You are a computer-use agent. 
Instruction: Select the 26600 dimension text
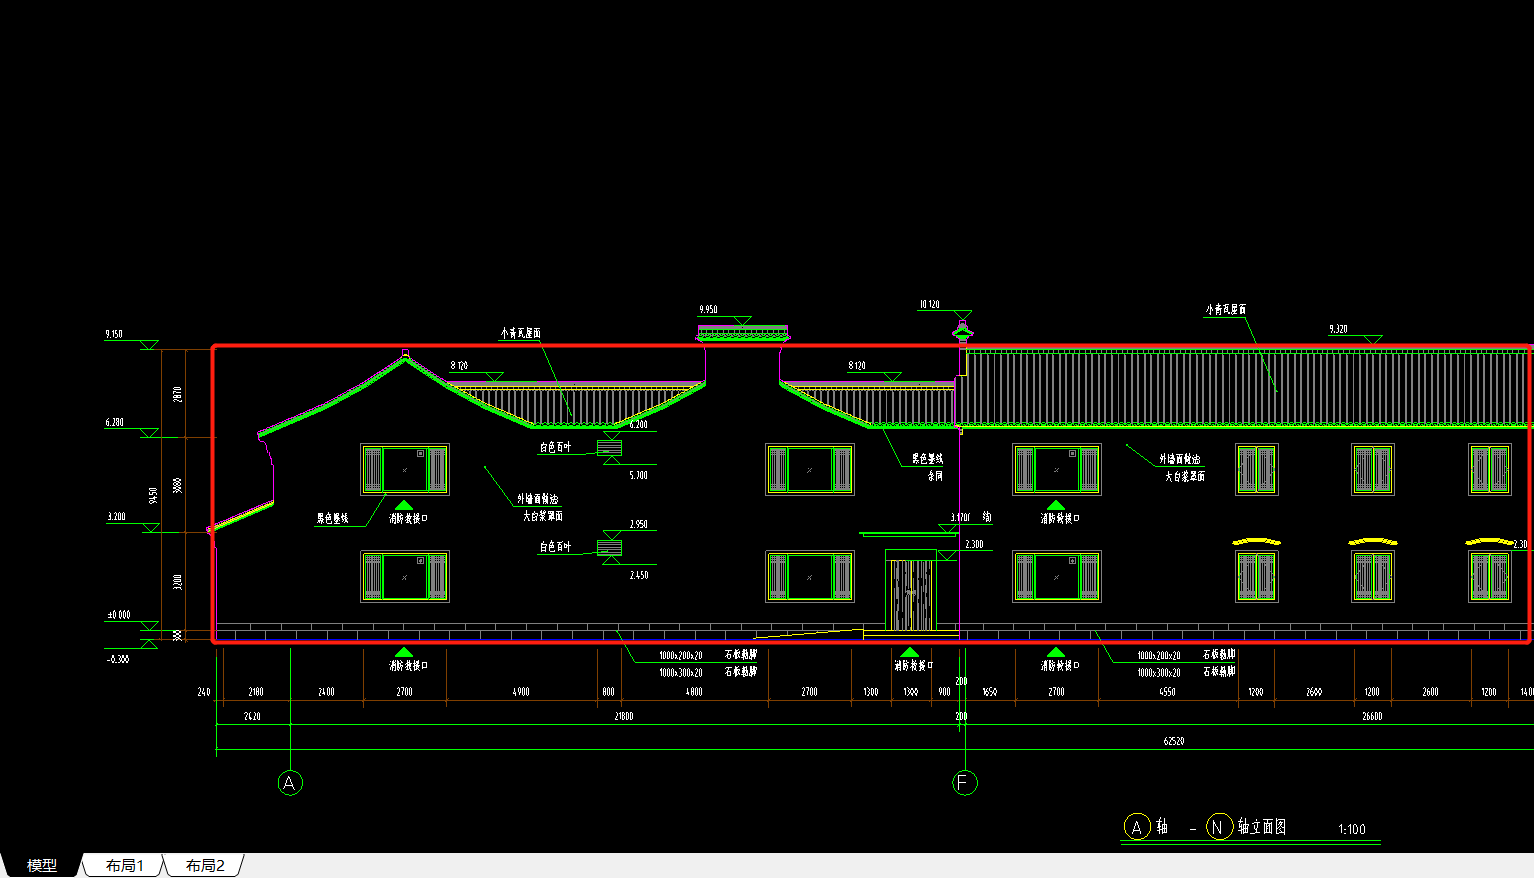click(1372, 716)
